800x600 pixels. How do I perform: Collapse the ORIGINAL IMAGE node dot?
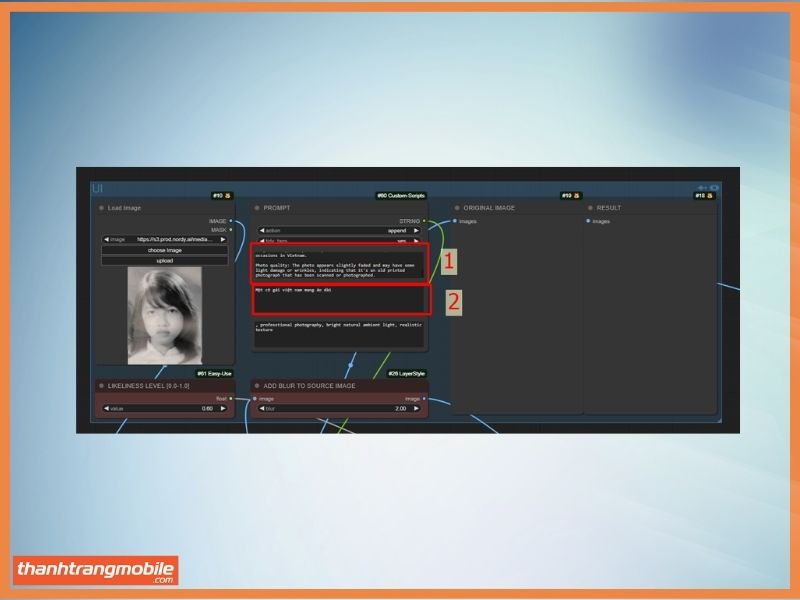pos(457,208)
